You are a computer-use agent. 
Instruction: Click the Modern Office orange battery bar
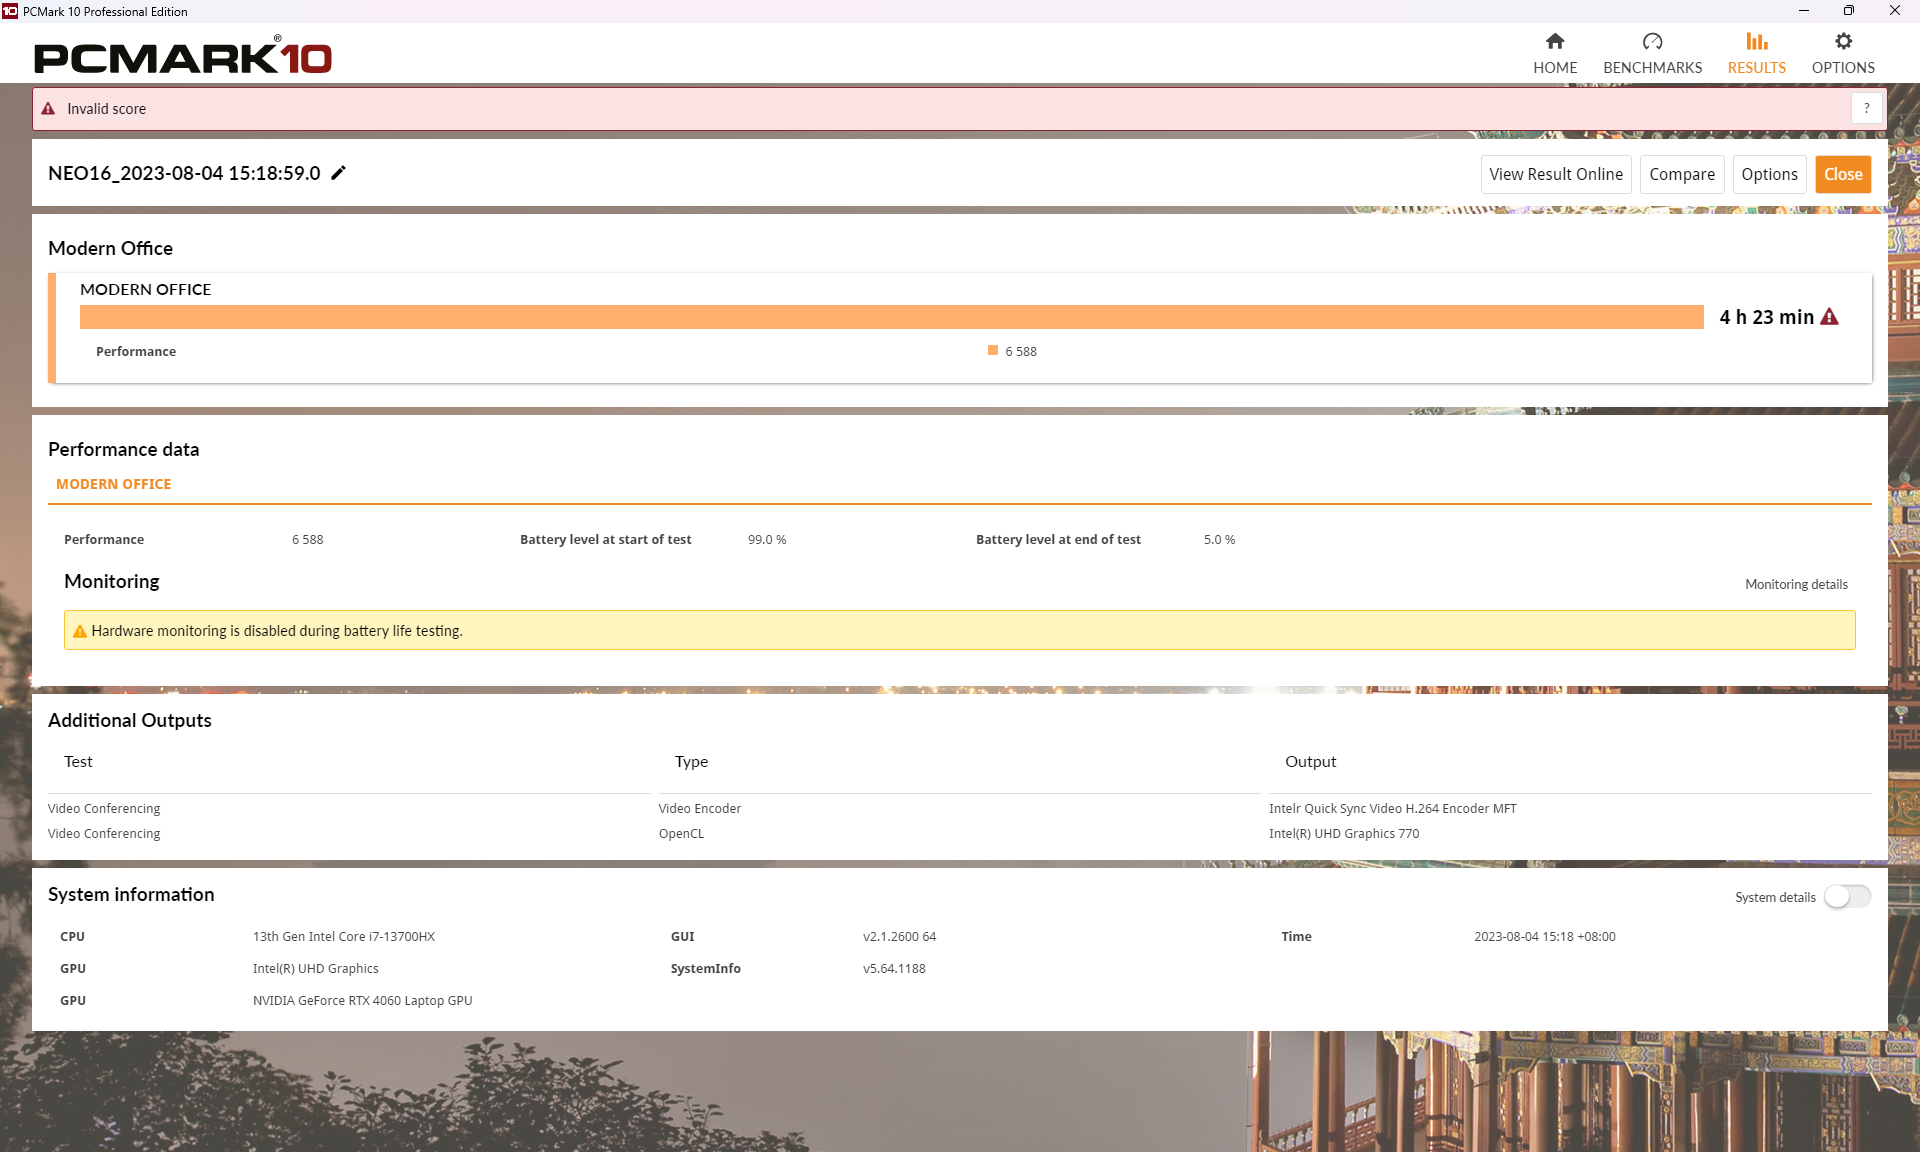pyautogui.click(x=892, y=317)
